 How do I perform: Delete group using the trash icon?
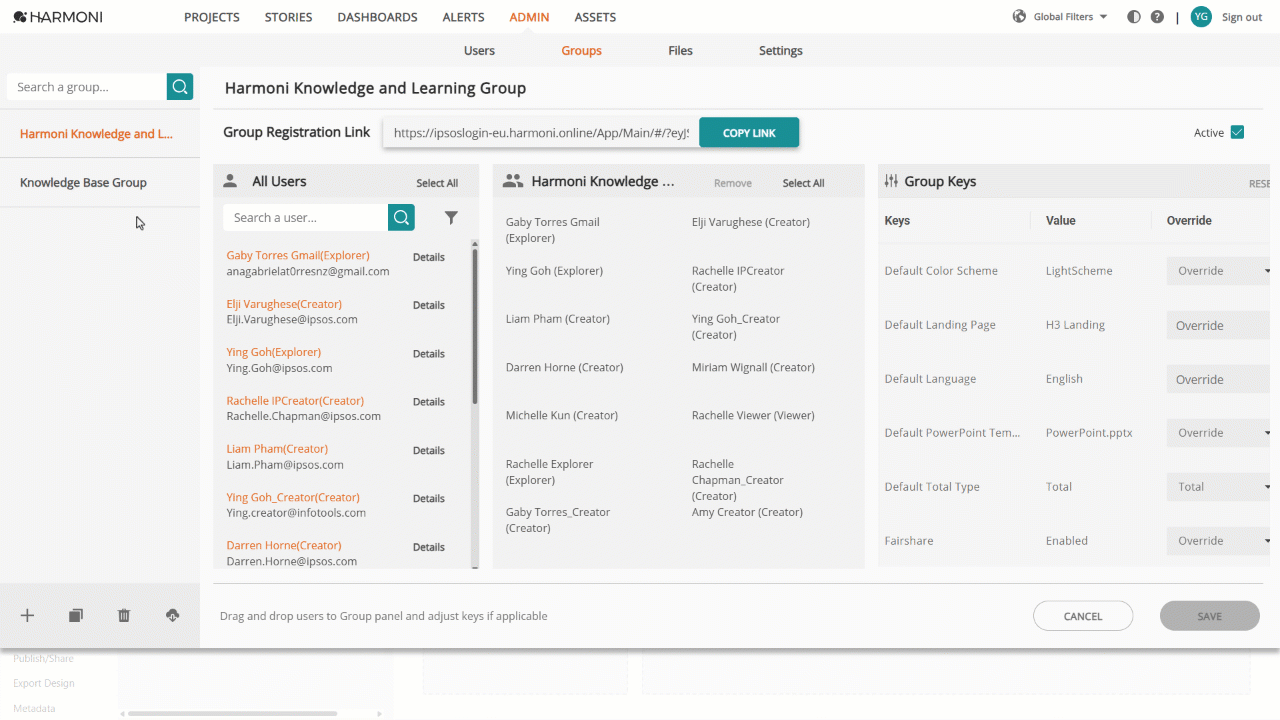124,616
